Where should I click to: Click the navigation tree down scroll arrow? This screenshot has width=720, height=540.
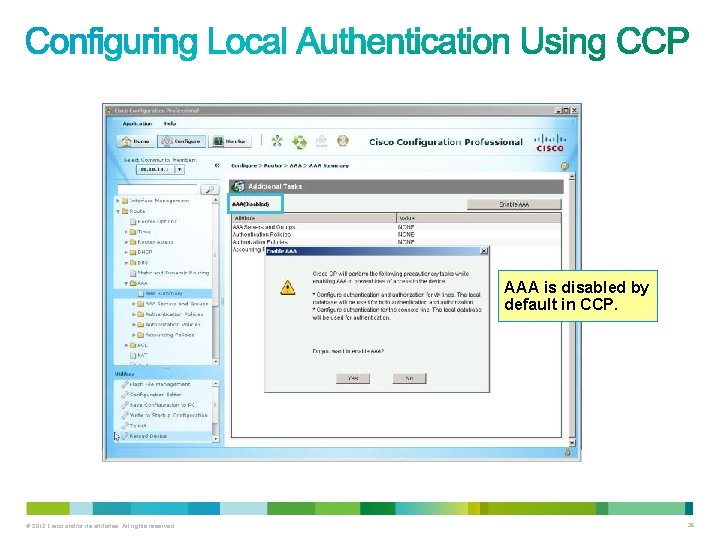[216, 362]
